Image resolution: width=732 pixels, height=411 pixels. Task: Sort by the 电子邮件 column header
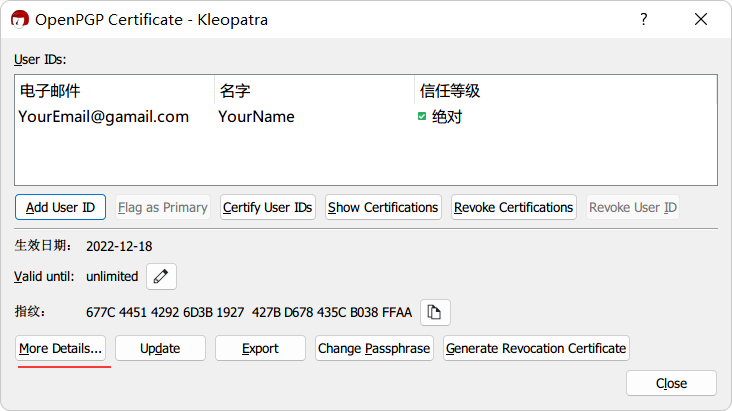coord(114,91)
